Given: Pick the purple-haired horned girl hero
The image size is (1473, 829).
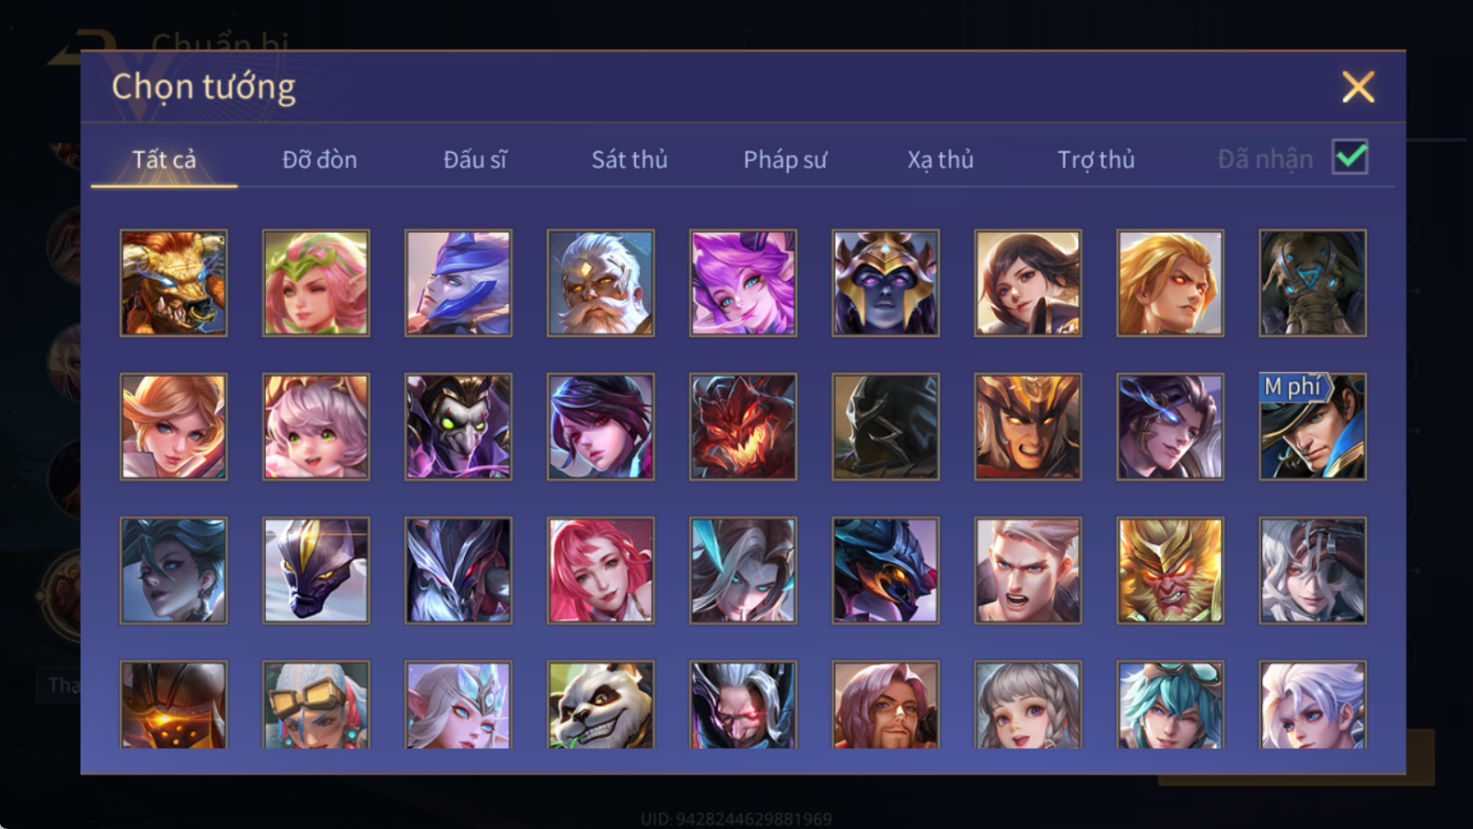Looking at the screenshot, I should (743, 283).
